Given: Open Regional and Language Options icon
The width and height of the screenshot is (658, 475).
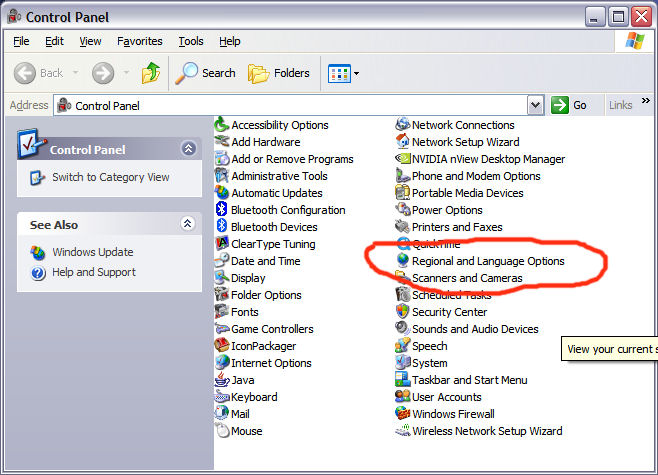Looking at the screenshot, I should coord(402,261).
